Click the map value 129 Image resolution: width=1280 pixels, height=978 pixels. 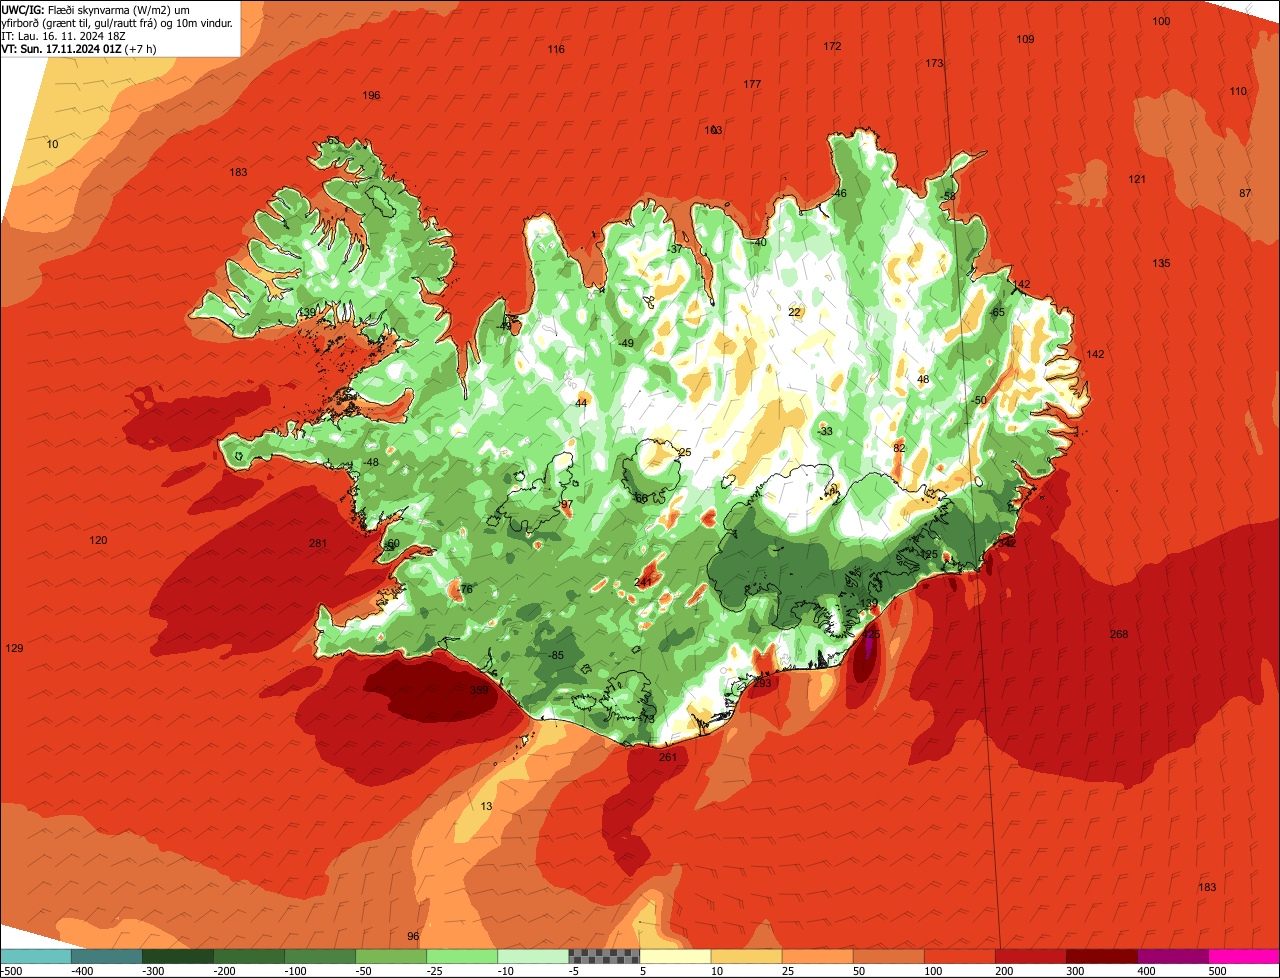pos(14,649)
